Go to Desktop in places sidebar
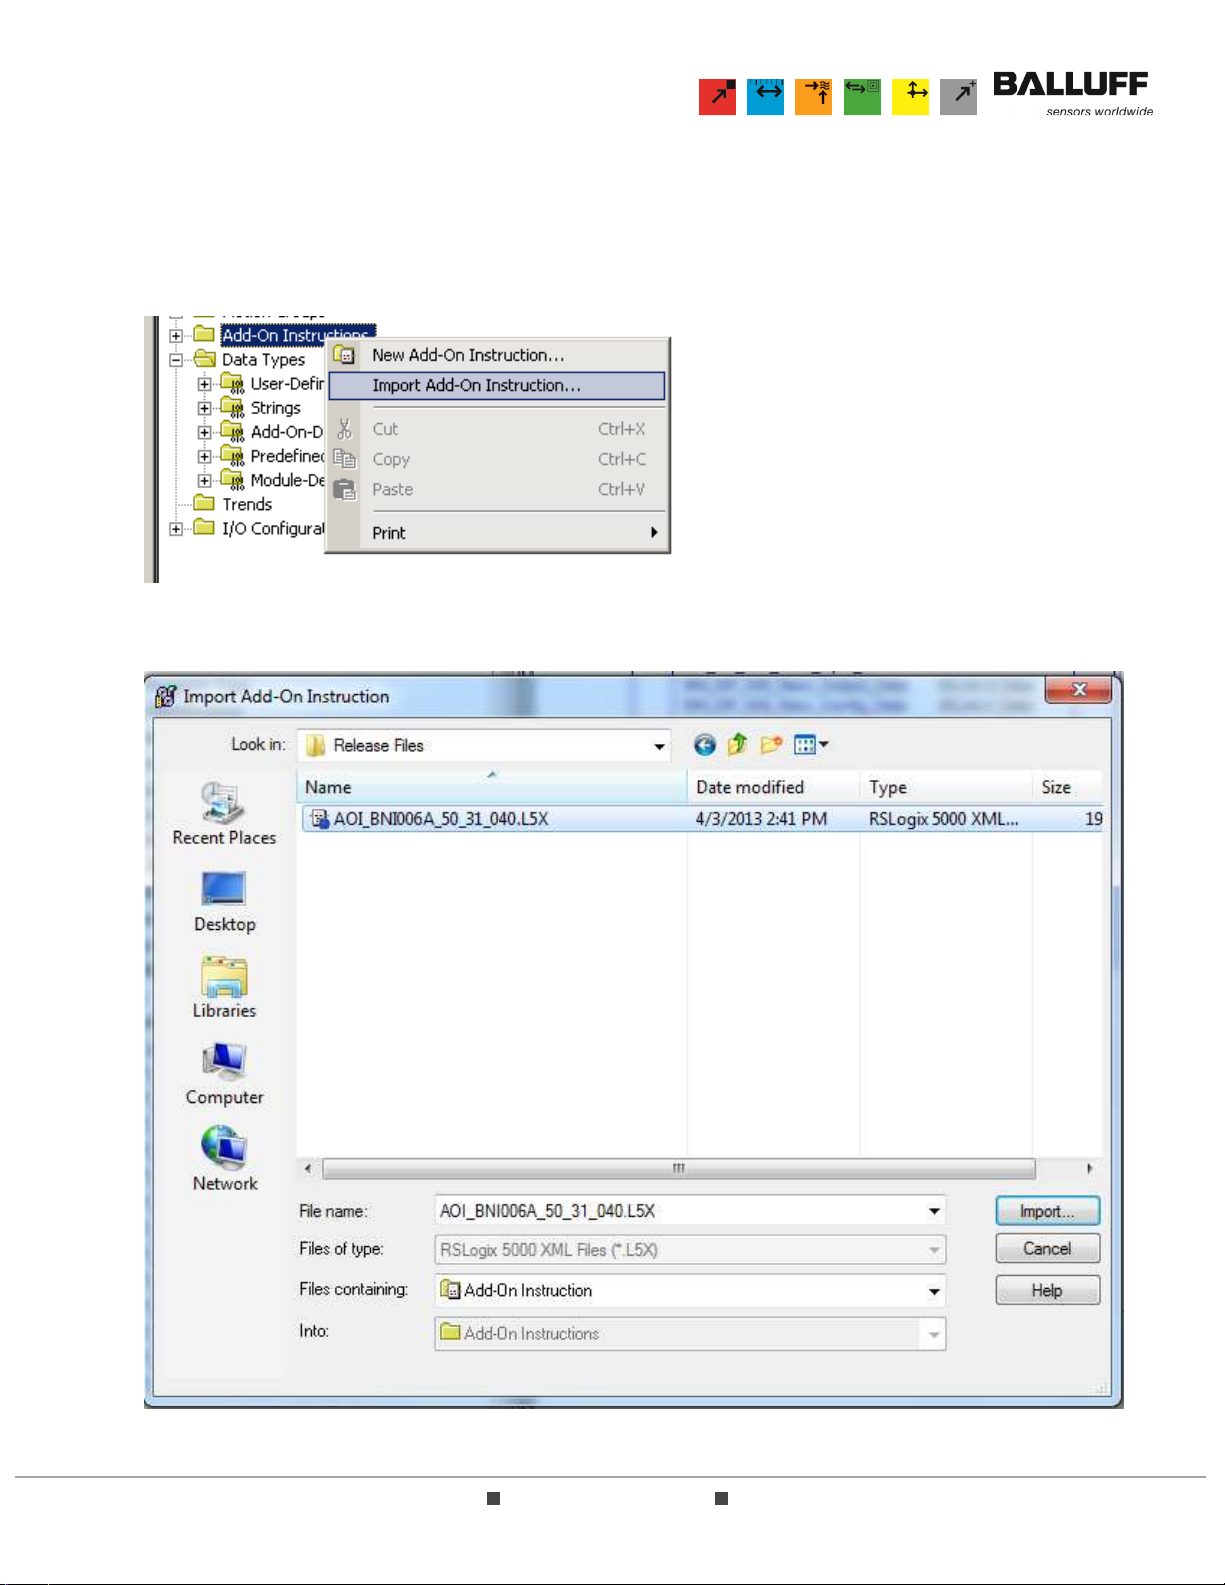 [x=224, y=902]
